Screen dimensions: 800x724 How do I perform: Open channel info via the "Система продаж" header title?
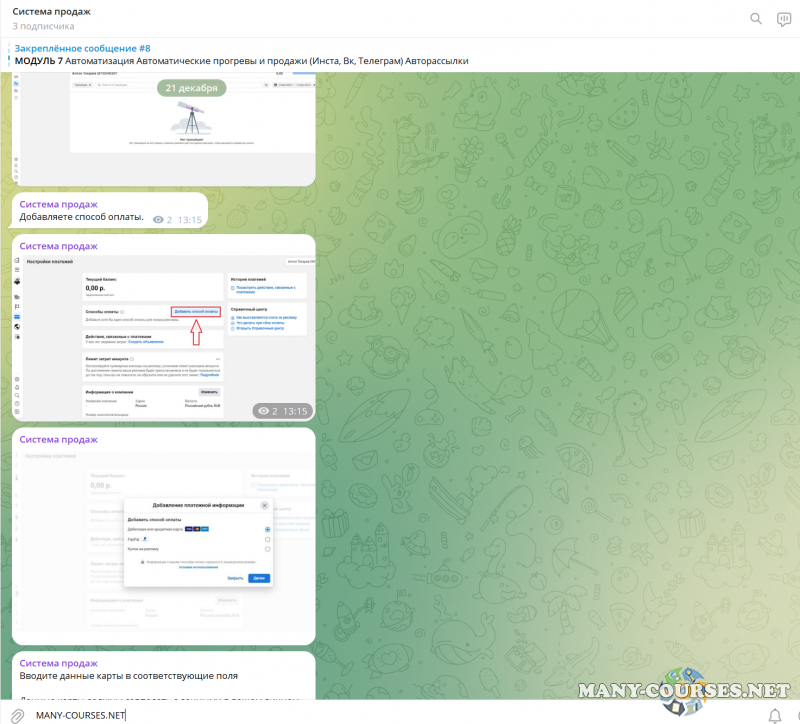pyautogui.click(x=51, y=12)
